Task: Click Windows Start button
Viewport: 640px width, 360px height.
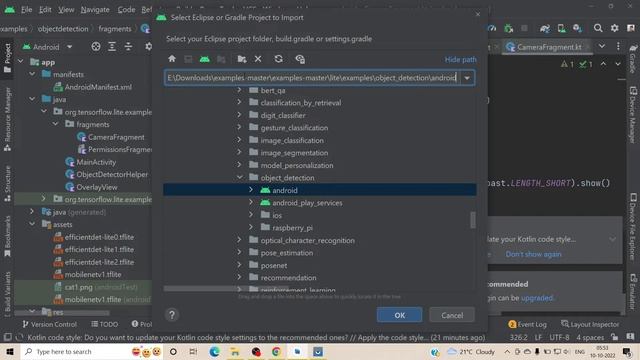Action: [10, 351]
